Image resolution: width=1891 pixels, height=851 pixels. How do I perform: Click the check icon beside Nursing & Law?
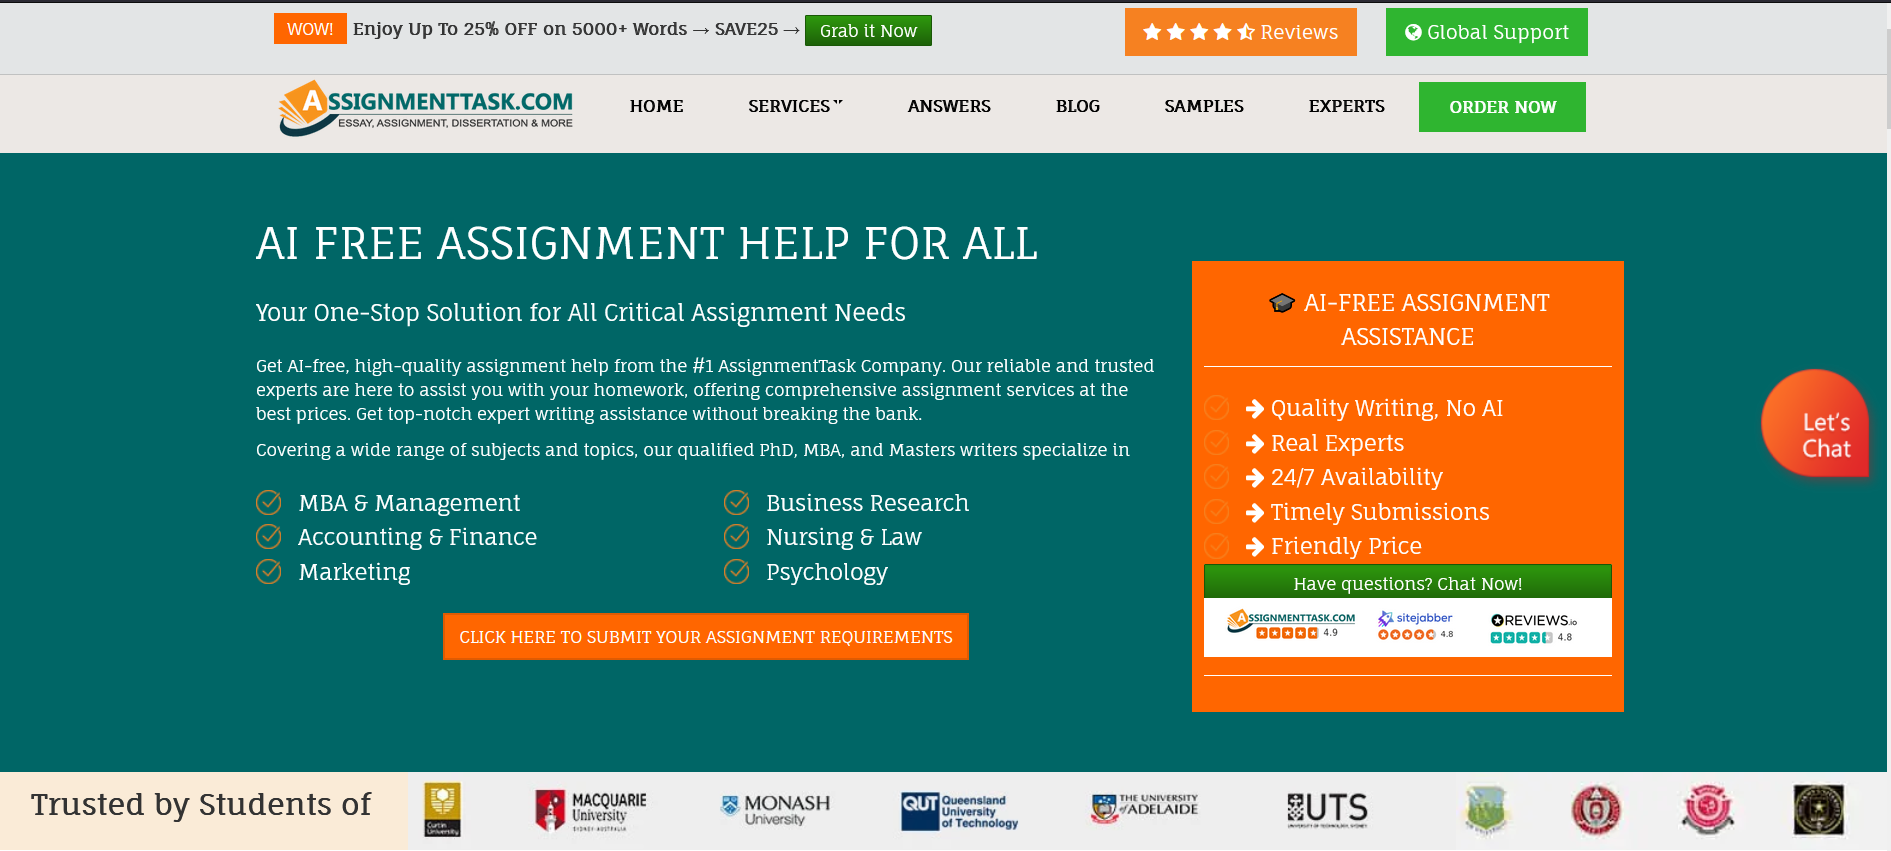[737, 537]
